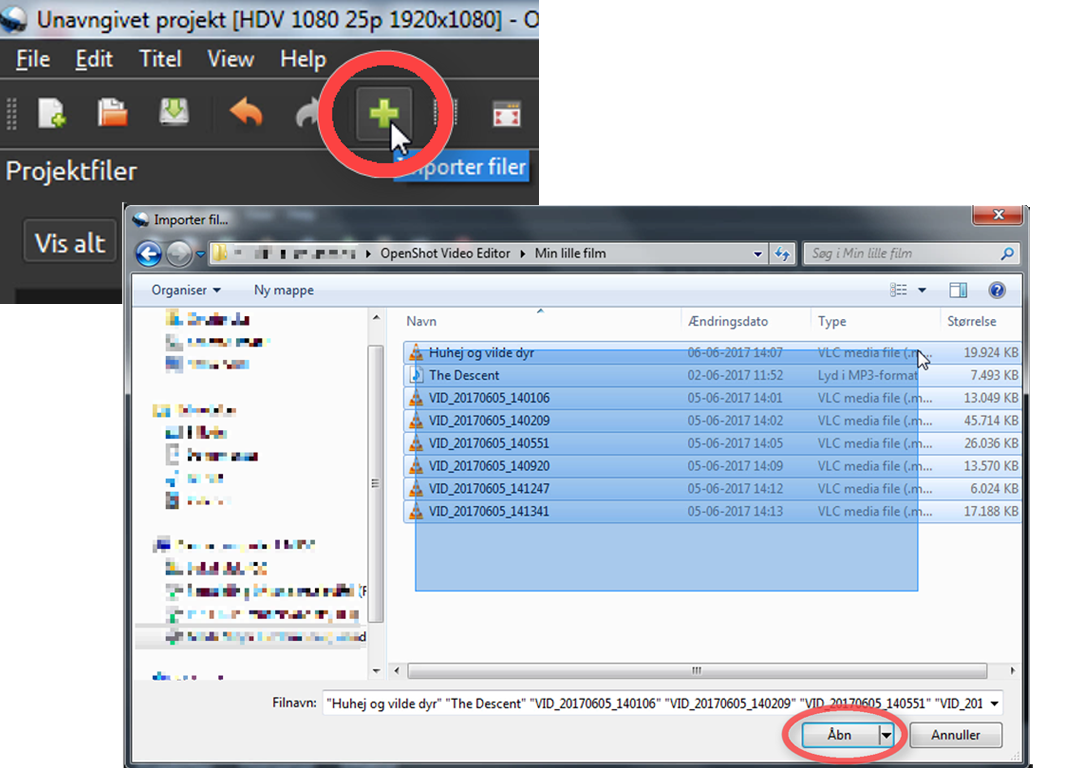Click the OpenShot Video Editor breadcrumb

tap(446, 253)
